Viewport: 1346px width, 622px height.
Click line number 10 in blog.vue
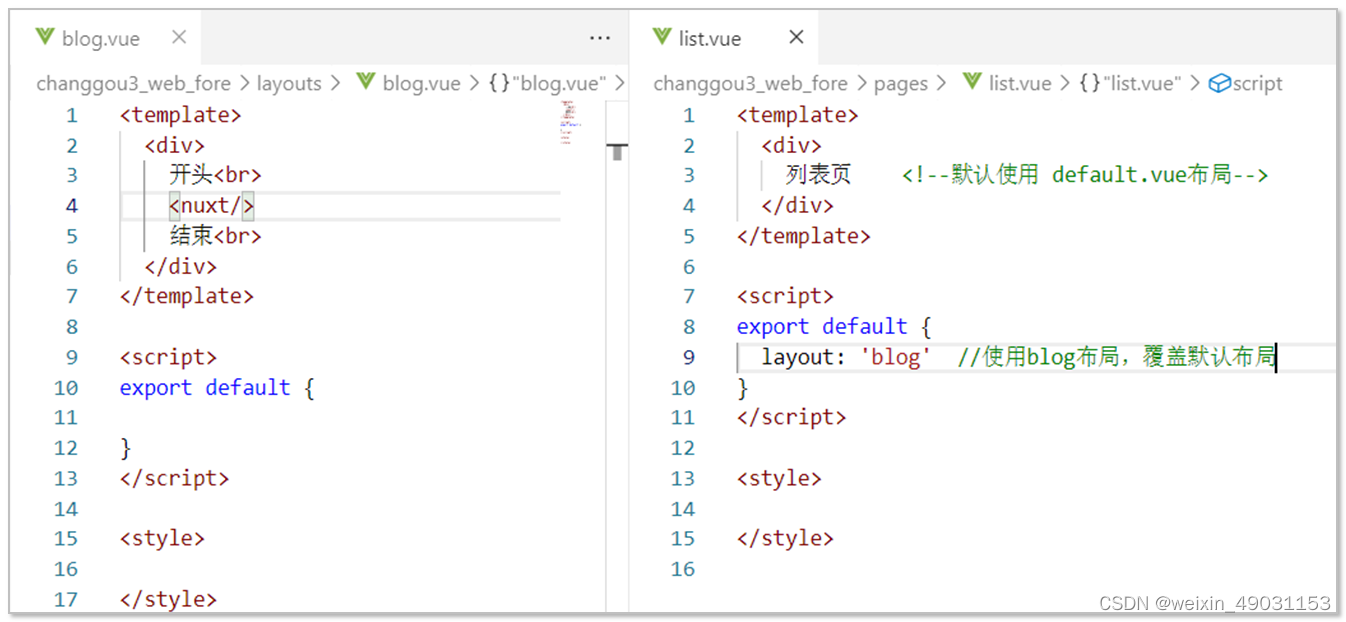pyautogui.click(x=66, y=387)
